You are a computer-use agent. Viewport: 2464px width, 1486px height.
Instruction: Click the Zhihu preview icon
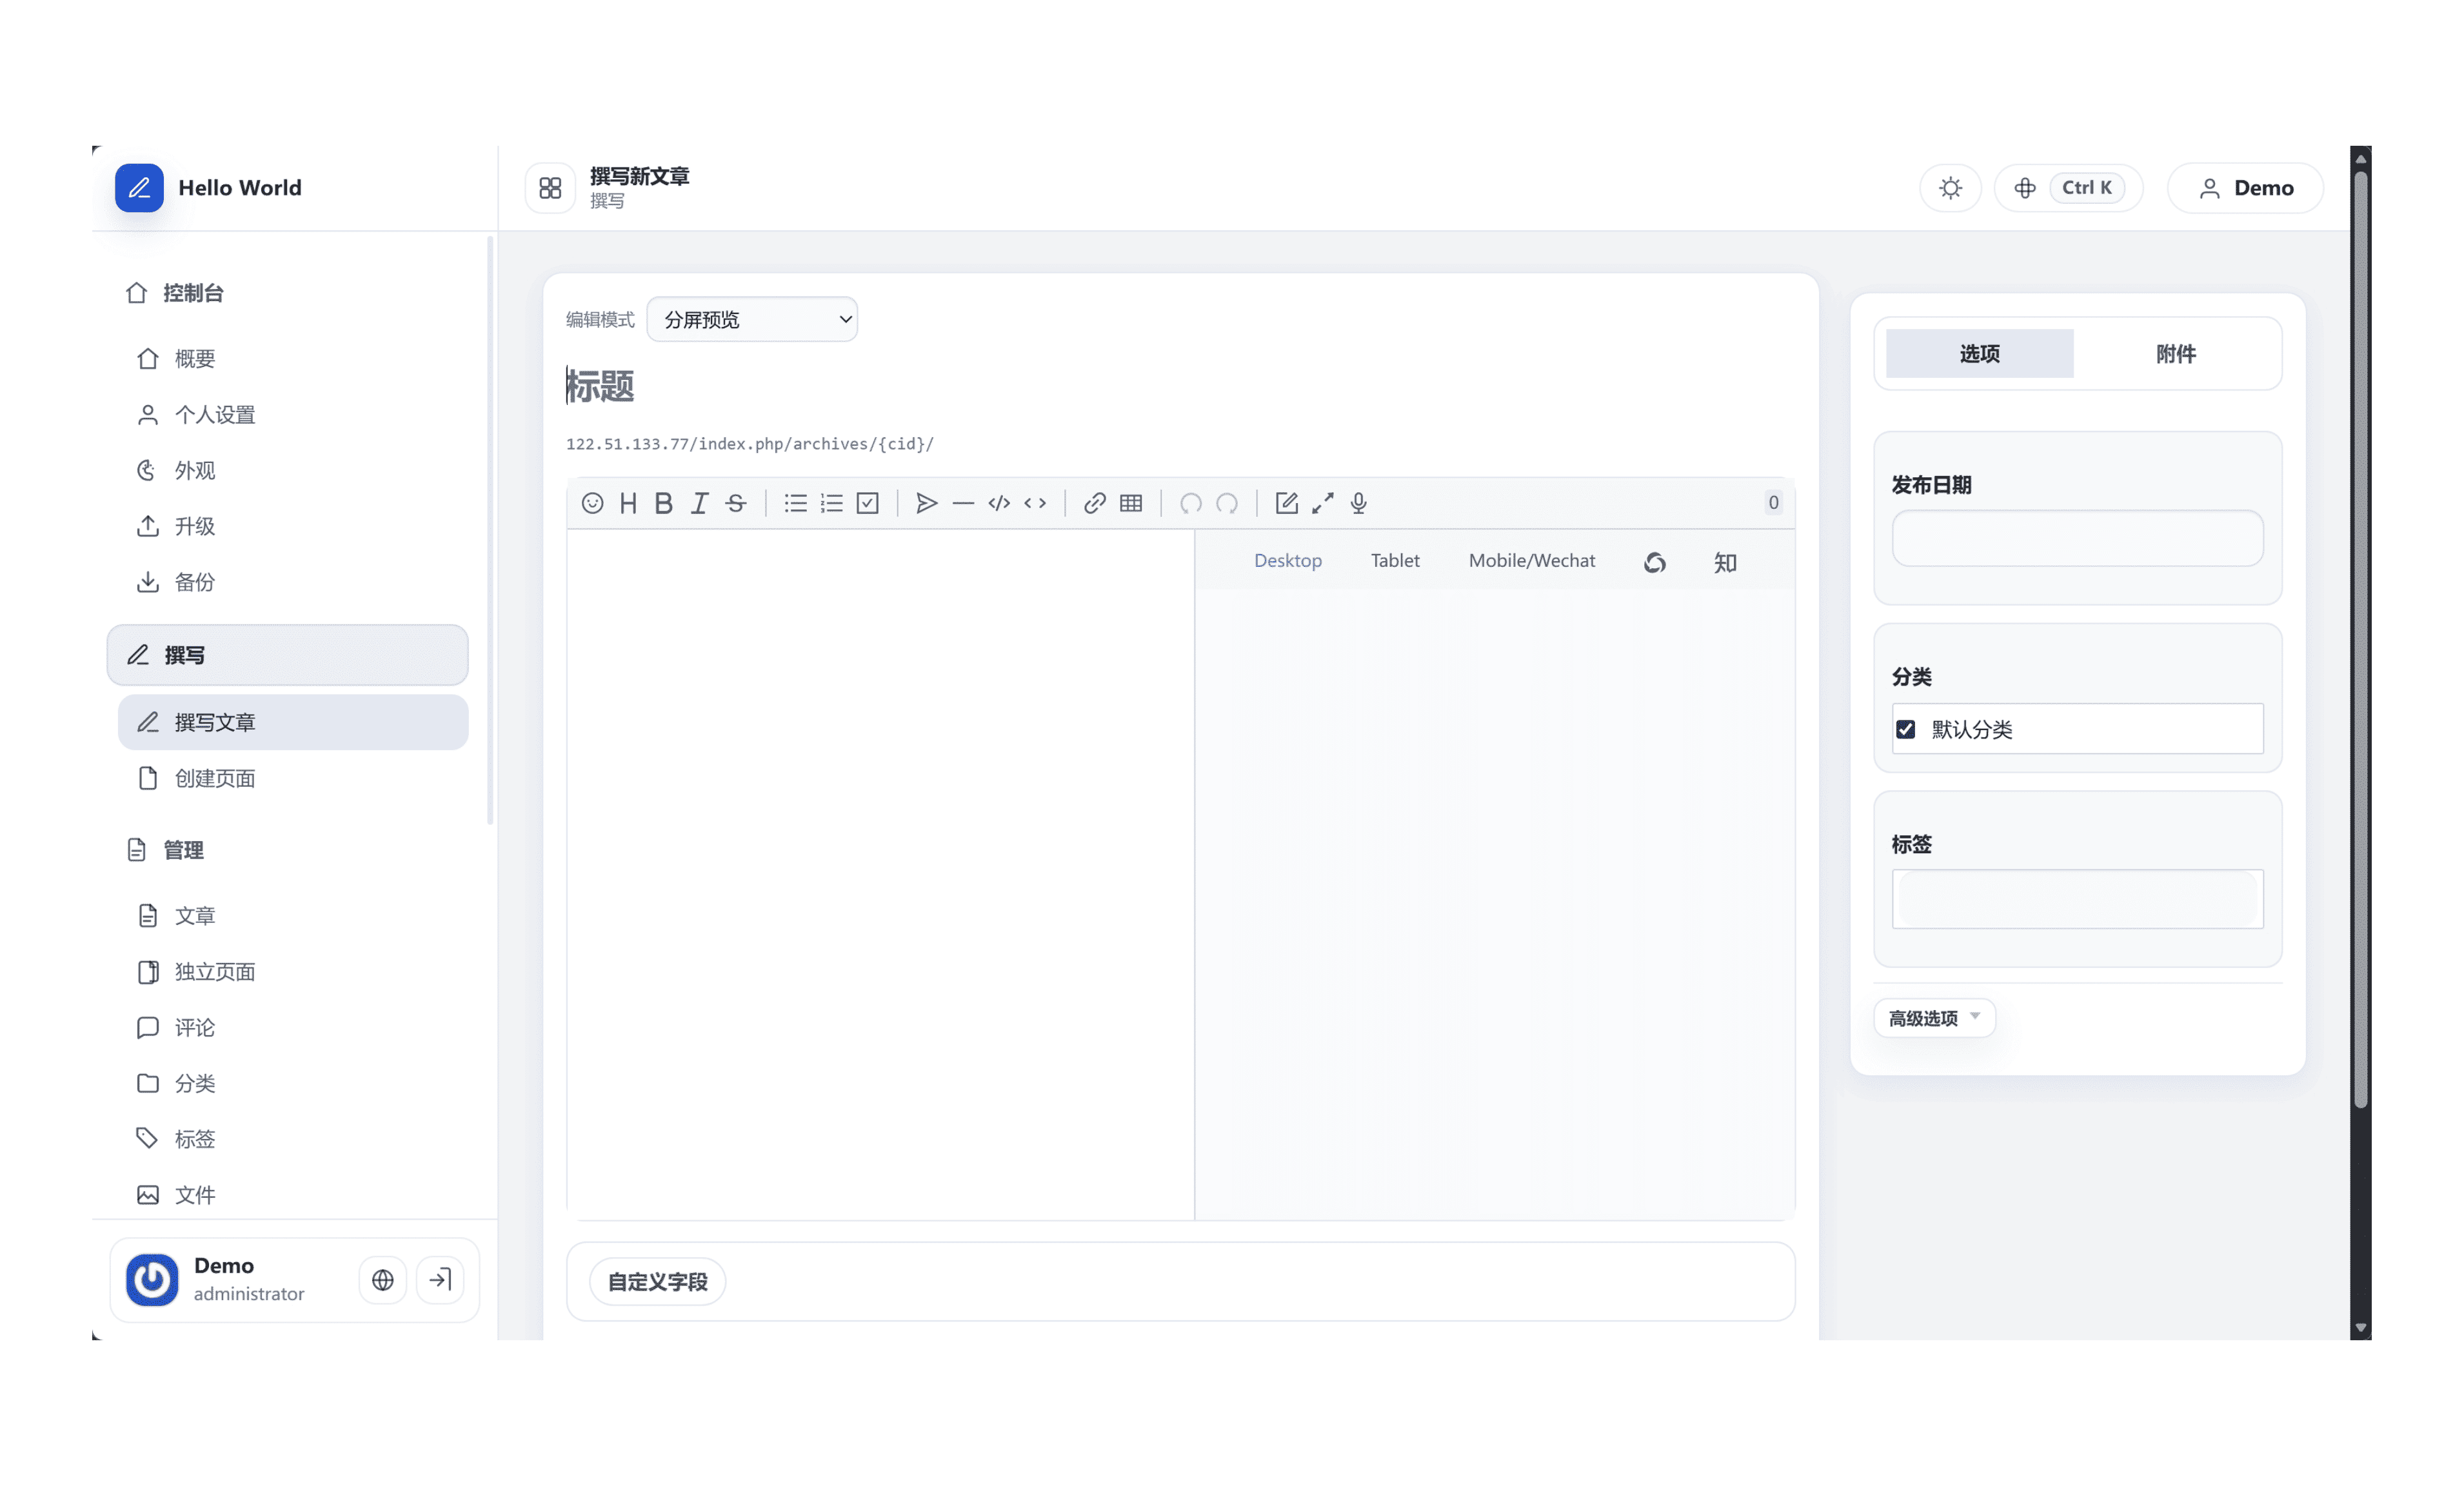point(1725,562)
